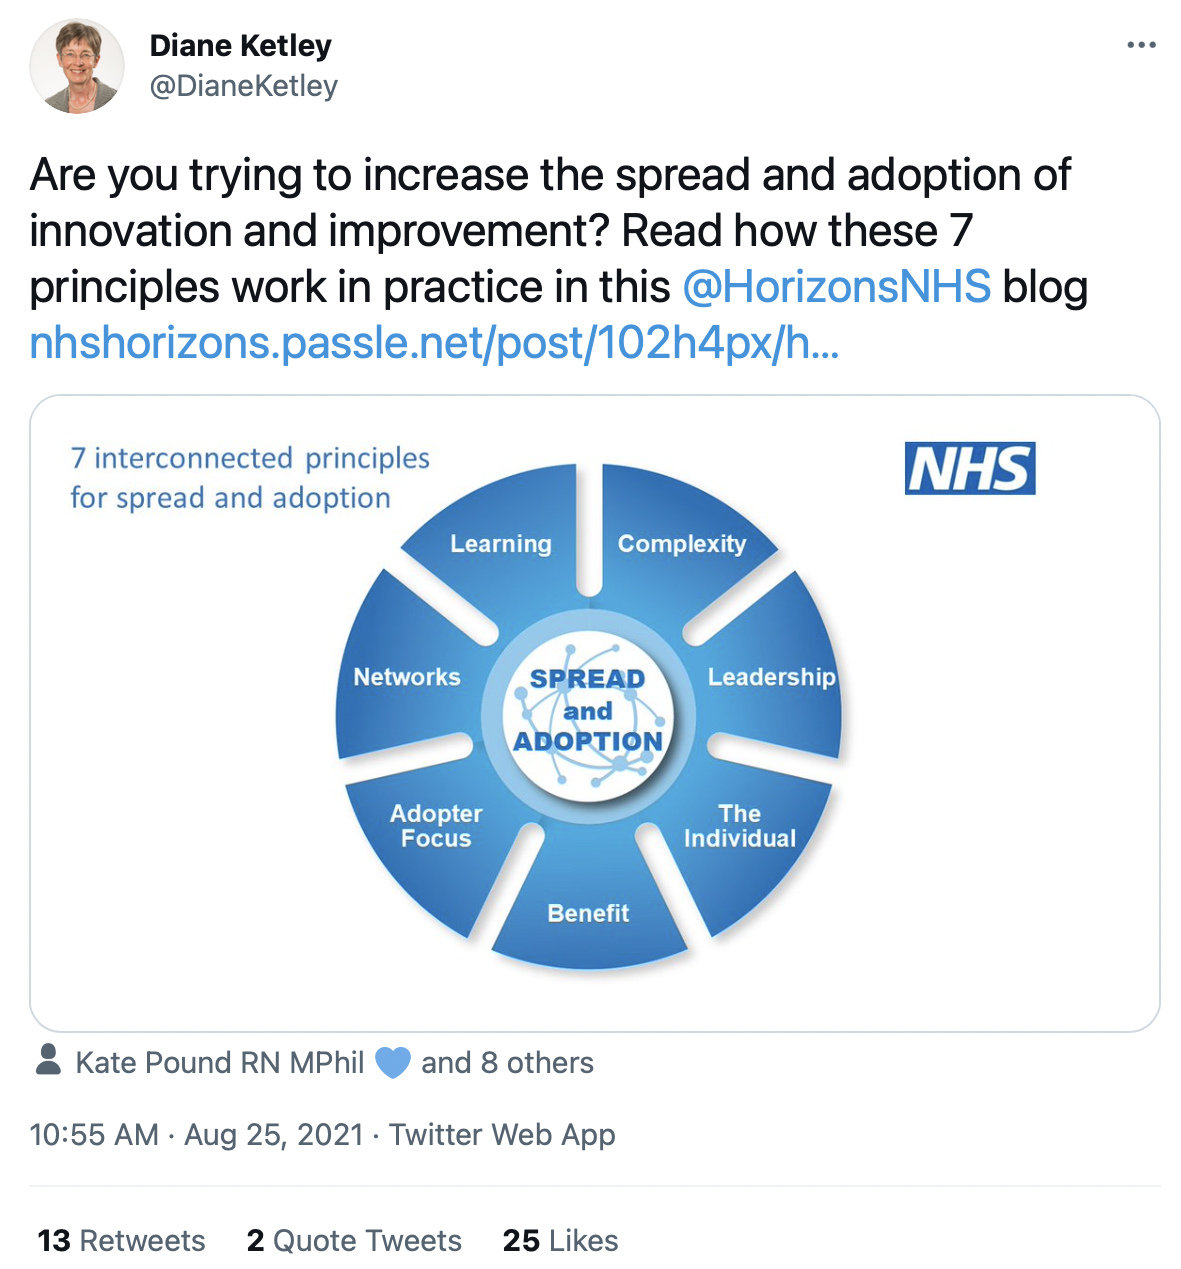Open the nhshorizons.passle.net blog link

434,343
